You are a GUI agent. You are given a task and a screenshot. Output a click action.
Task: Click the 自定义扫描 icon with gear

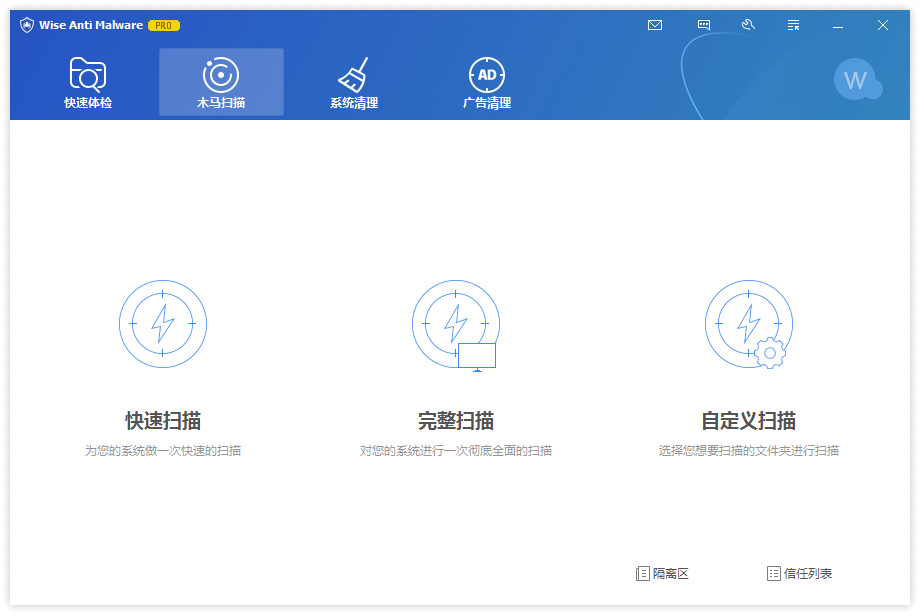748,324
